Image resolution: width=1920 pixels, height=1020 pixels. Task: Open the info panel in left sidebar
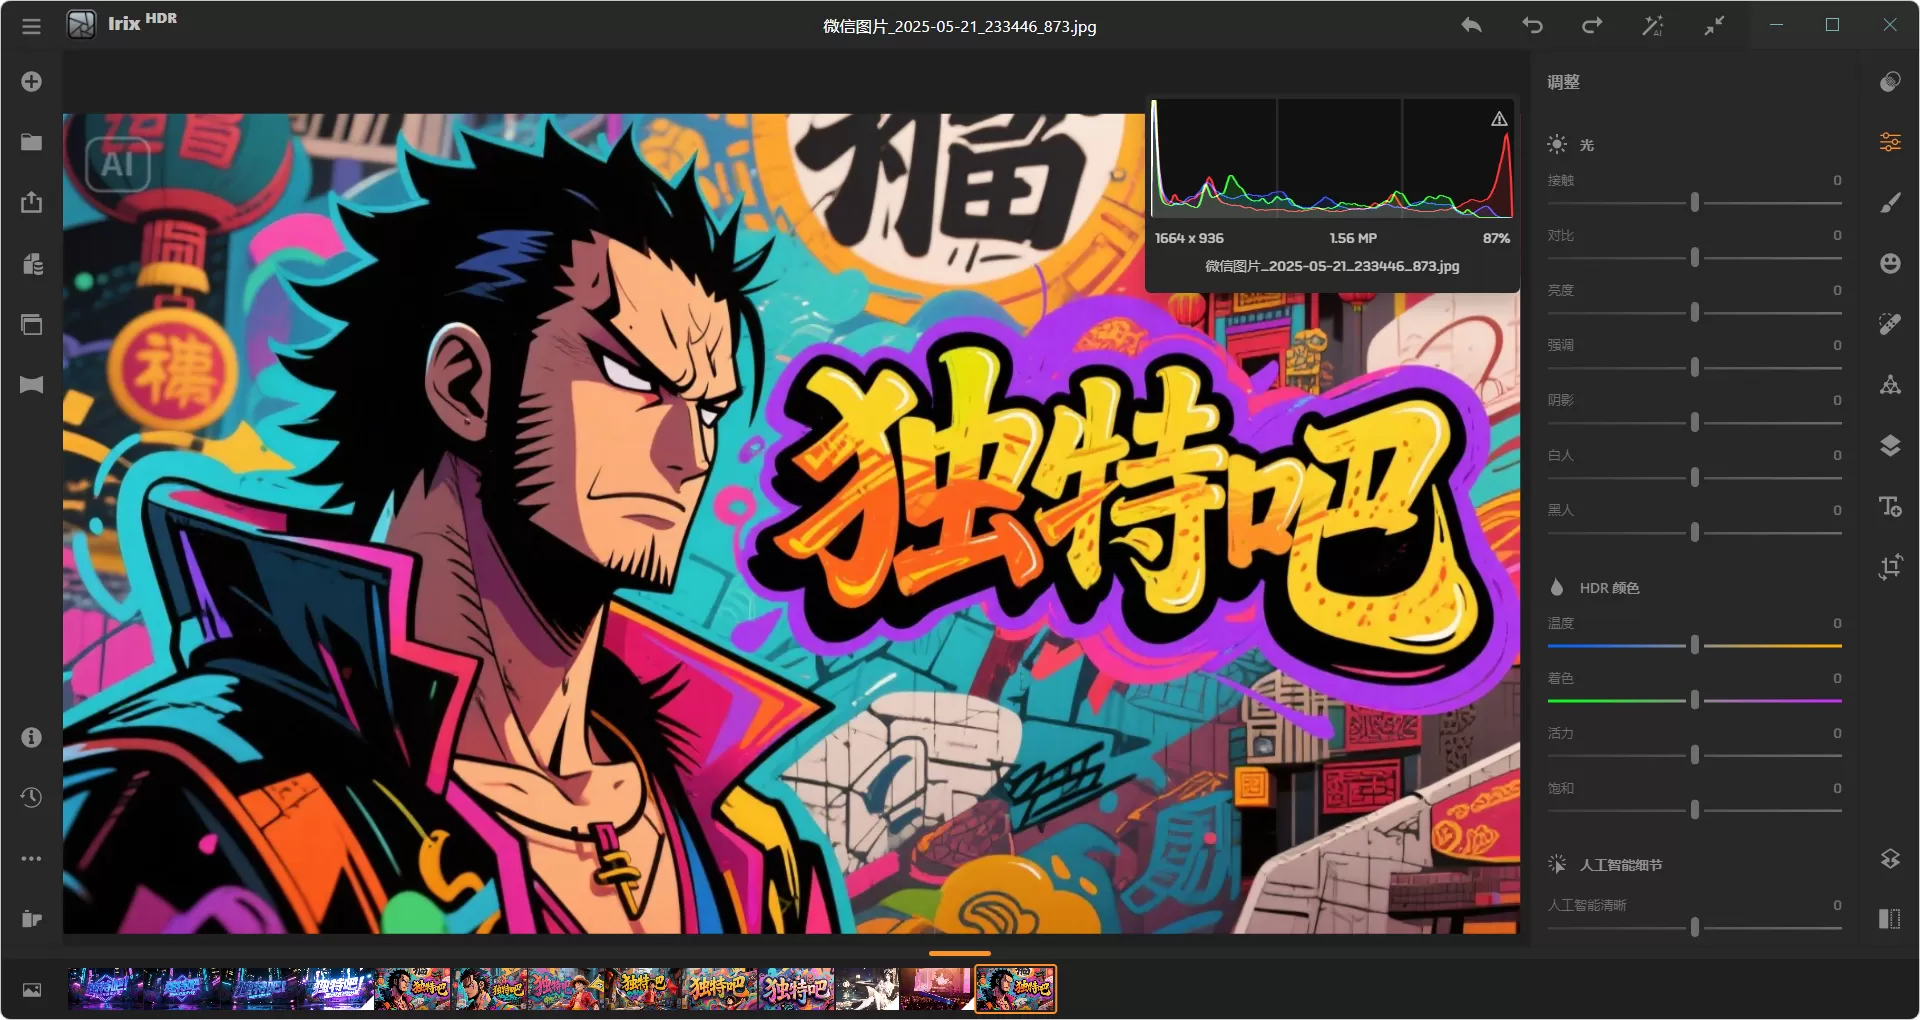pyautogui.click(x=29, y=737)
